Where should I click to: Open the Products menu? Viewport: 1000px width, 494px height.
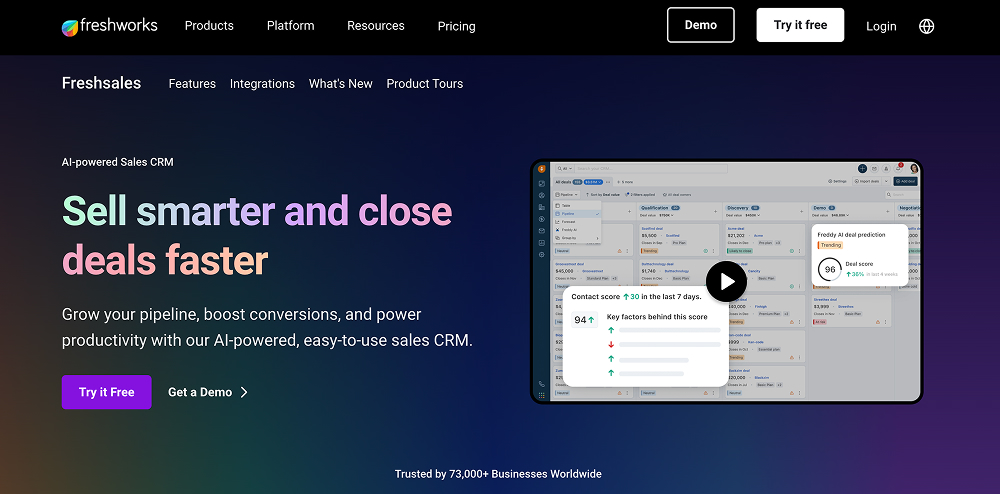click(209, 26)
